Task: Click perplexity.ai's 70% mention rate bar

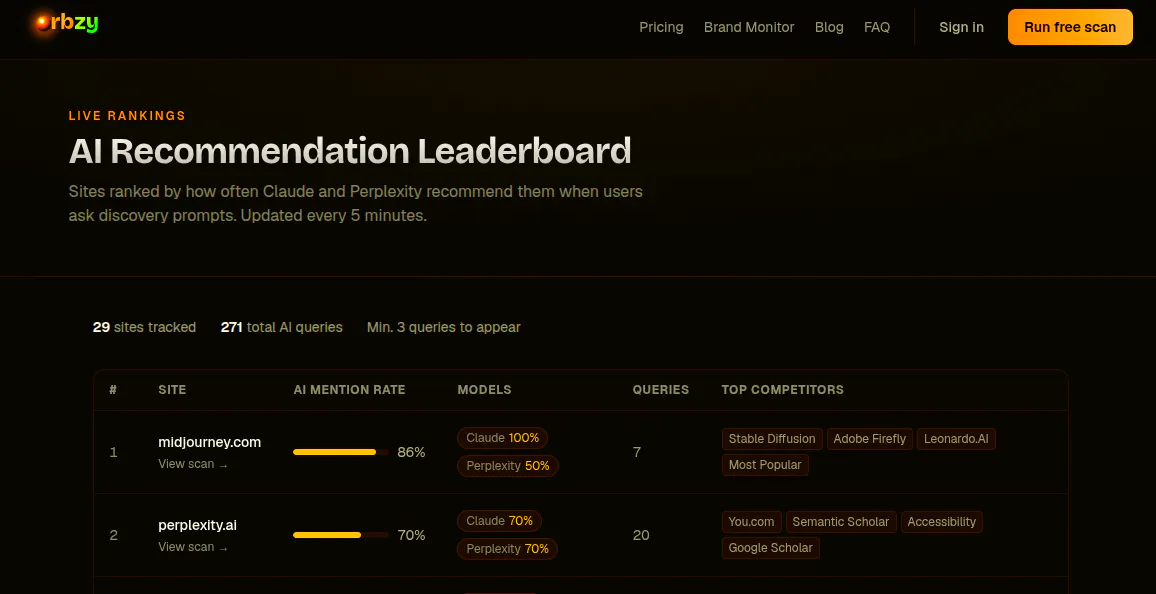Action: [341, 535]
